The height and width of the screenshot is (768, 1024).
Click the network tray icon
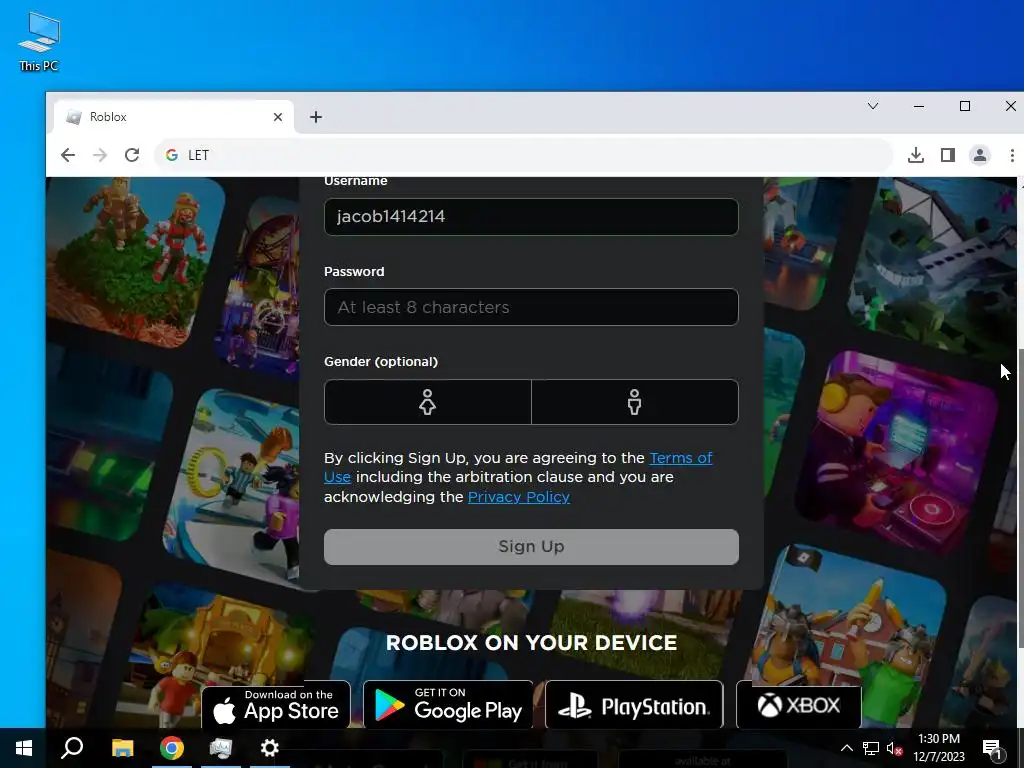[x=871, y=748]
